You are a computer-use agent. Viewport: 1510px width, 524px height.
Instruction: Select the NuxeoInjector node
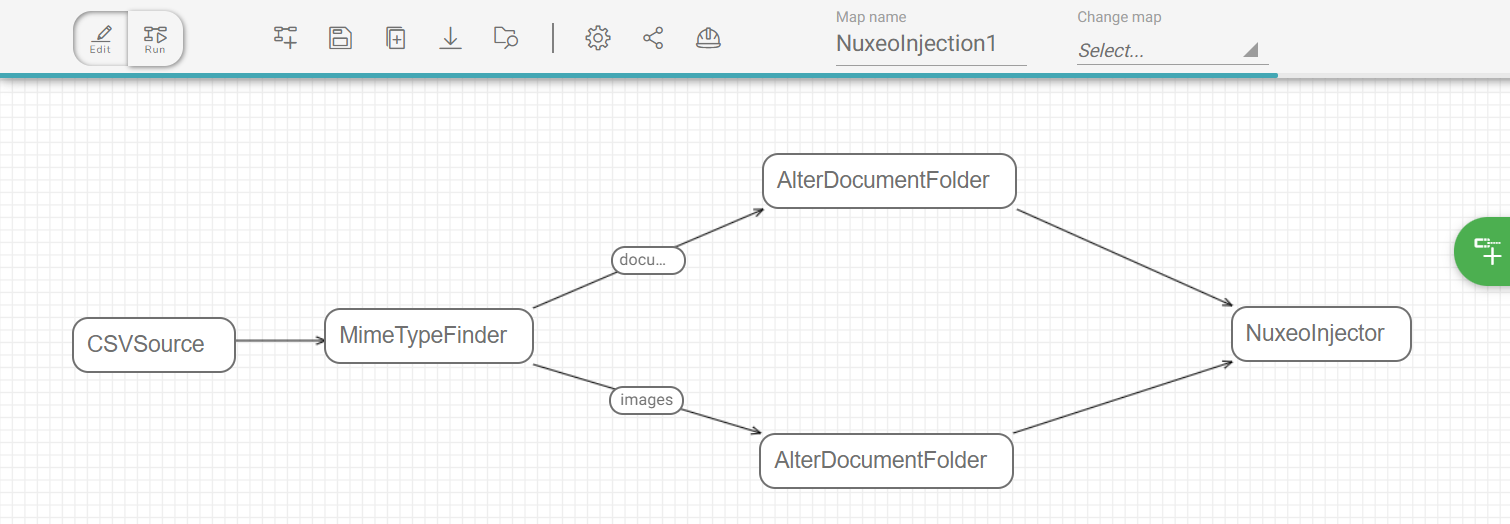click(1321, 334)
